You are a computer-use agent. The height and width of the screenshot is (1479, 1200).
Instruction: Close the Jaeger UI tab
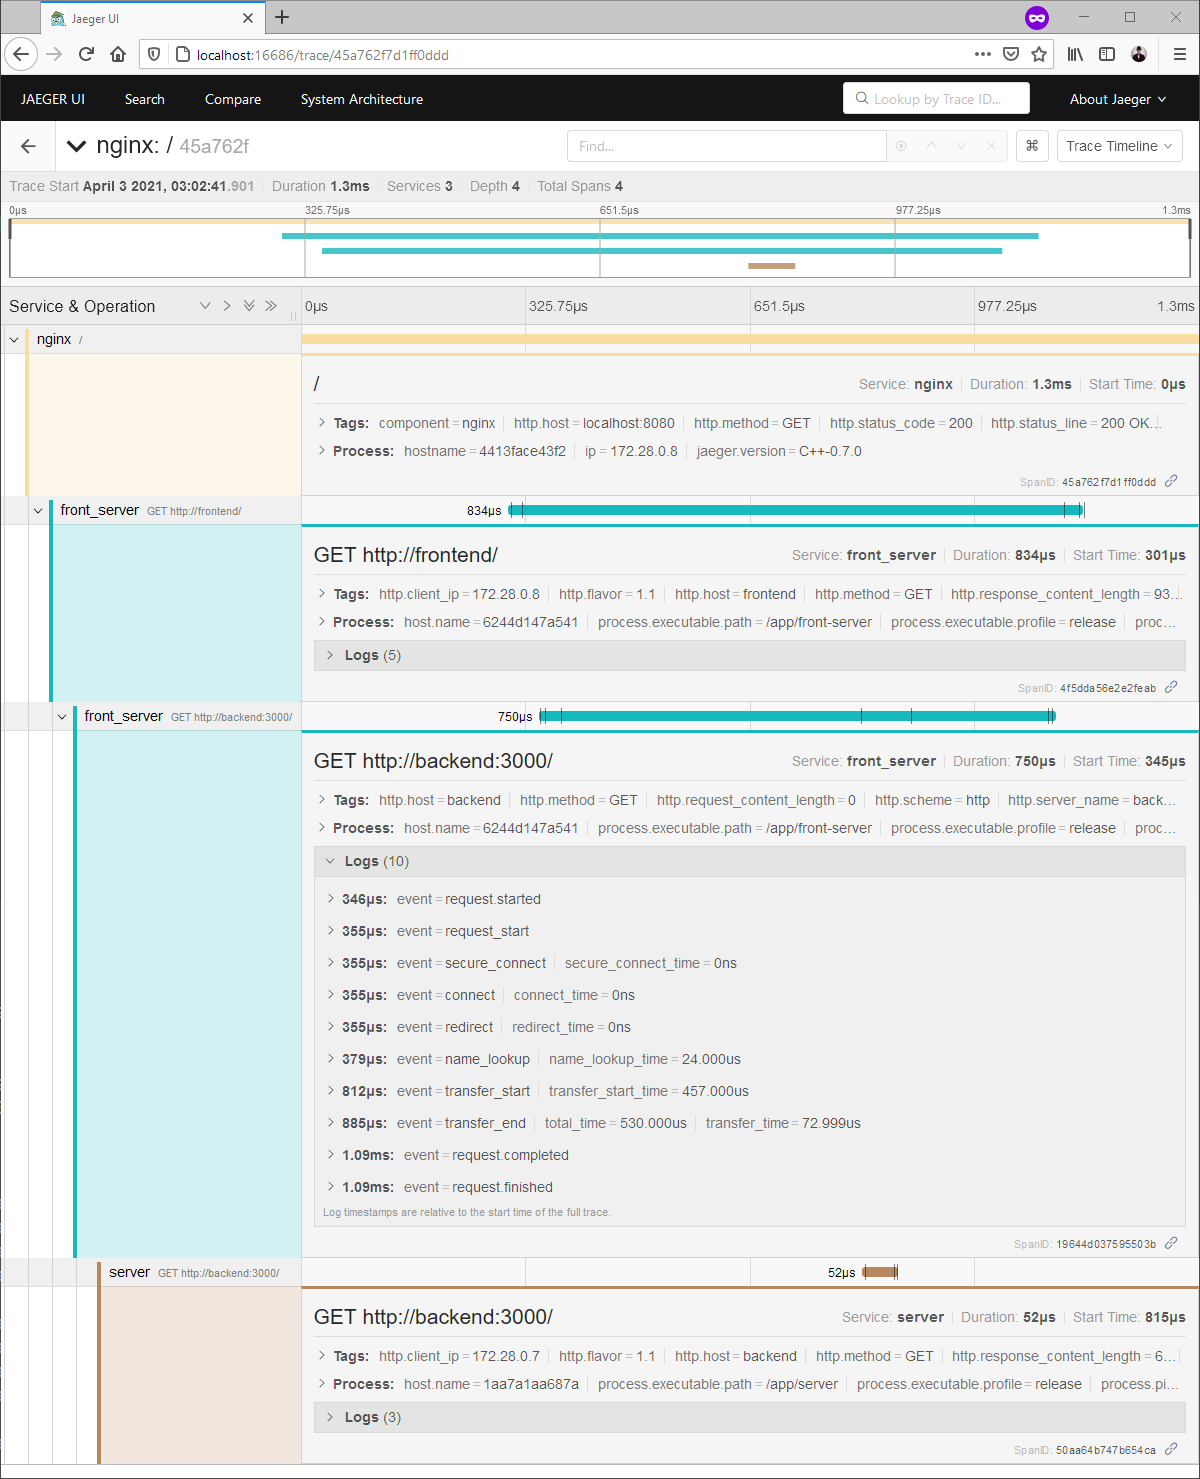pos(248,18)
